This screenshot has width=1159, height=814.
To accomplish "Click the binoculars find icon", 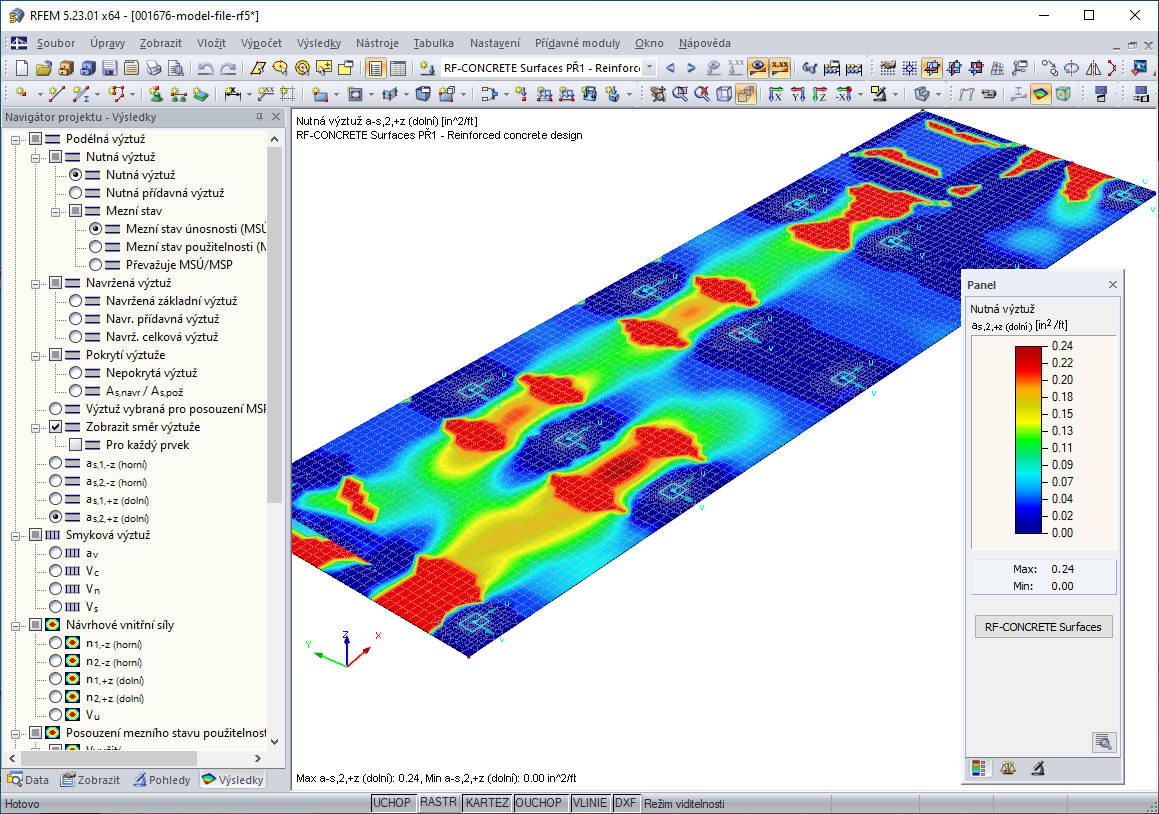I will pos(809,69).
